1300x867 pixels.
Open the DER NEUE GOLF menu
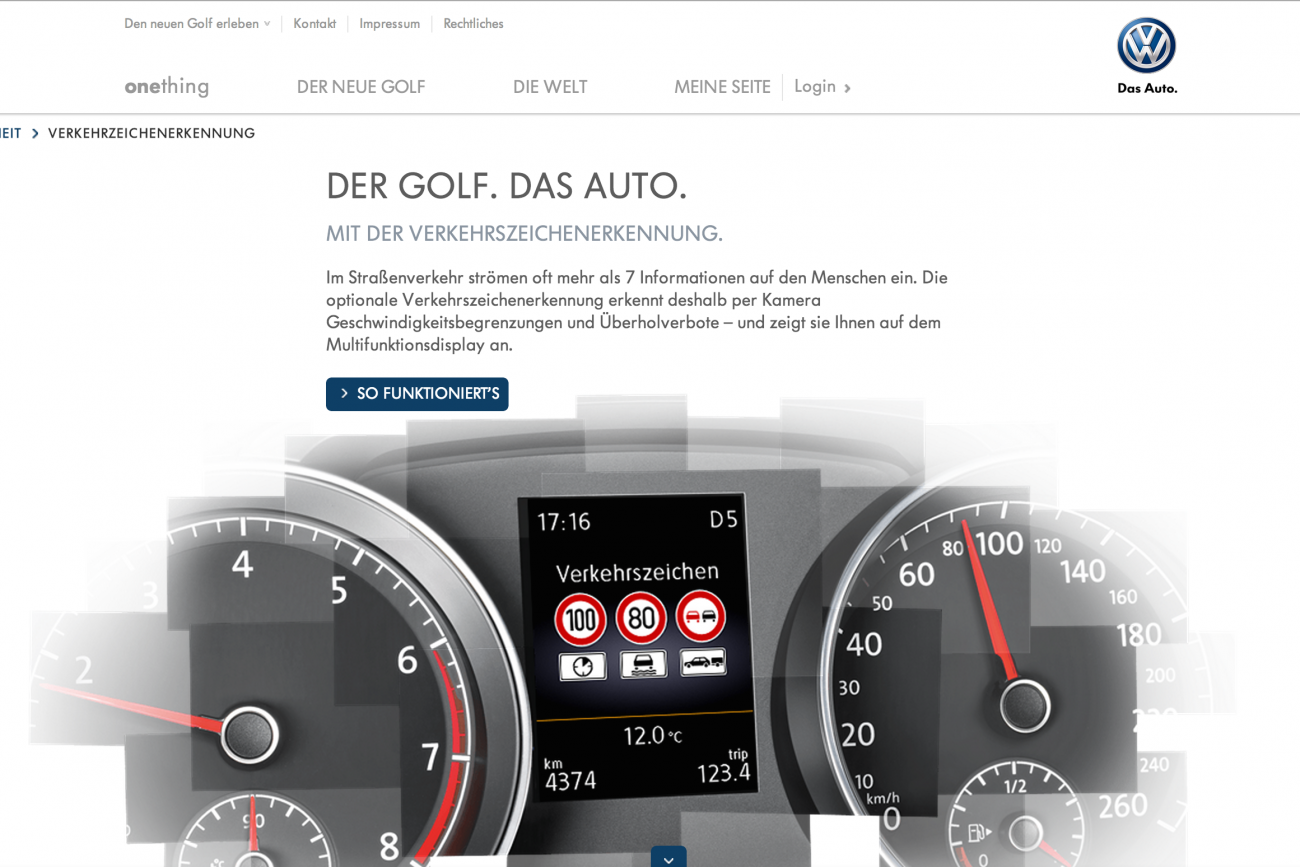(x=361, y=87)
